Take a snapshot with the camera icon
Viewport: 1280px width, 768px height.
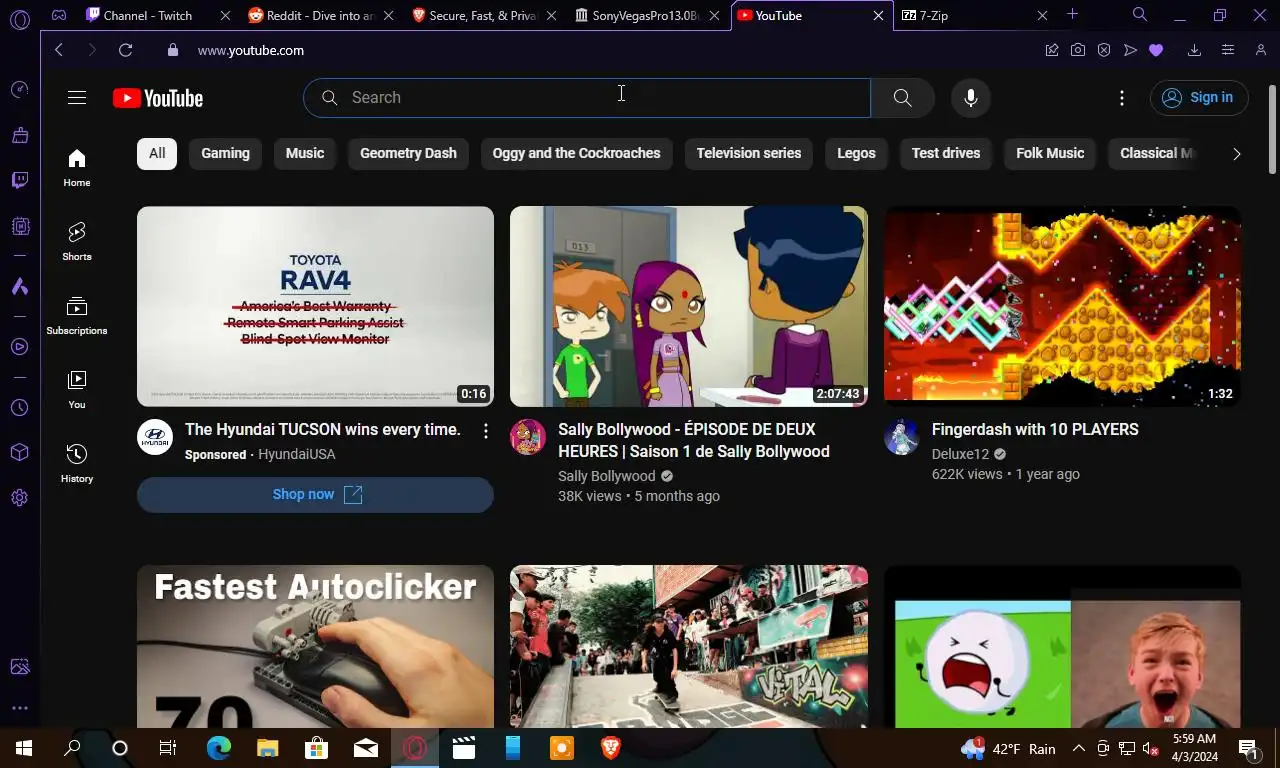coord(1078,50)
